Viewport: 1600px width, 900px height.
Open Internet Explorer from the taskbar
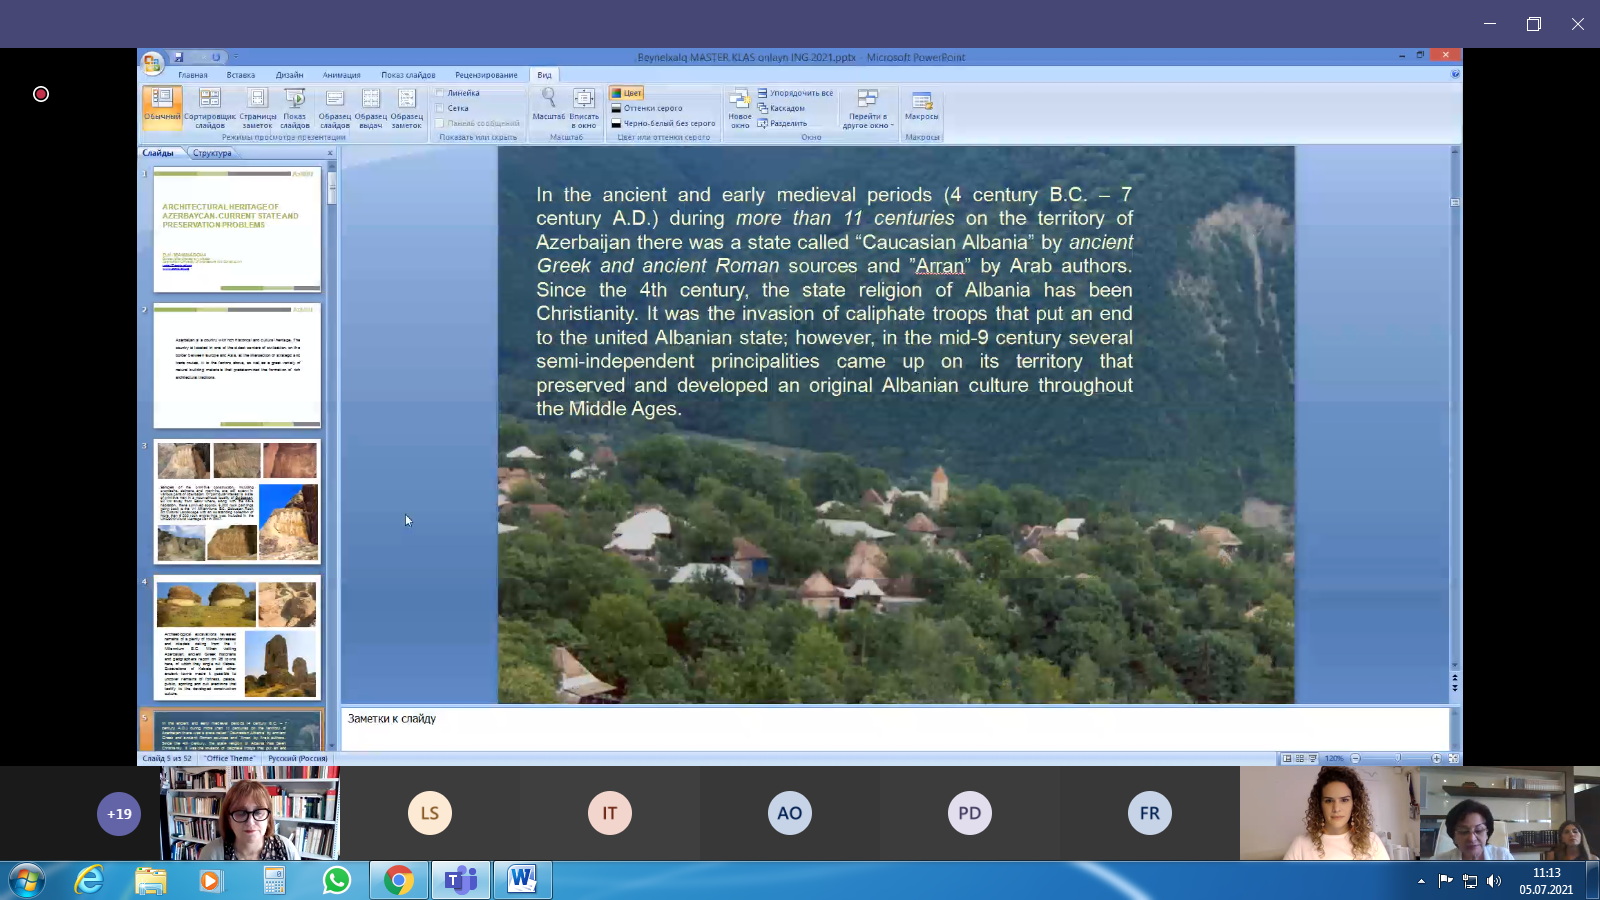(x=89, y=880)
